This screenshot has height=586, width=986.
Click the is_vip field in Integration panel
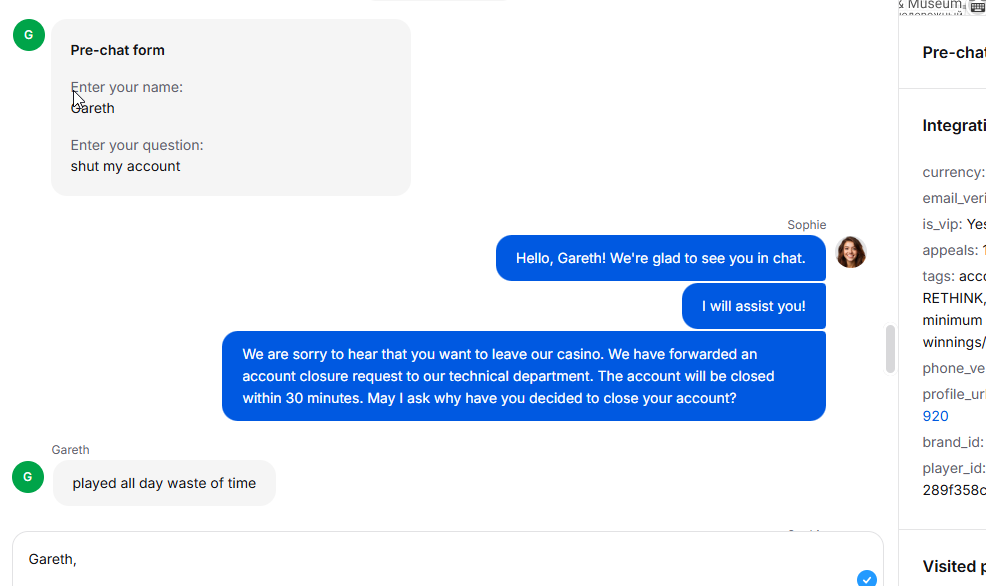tap(954, 224)
